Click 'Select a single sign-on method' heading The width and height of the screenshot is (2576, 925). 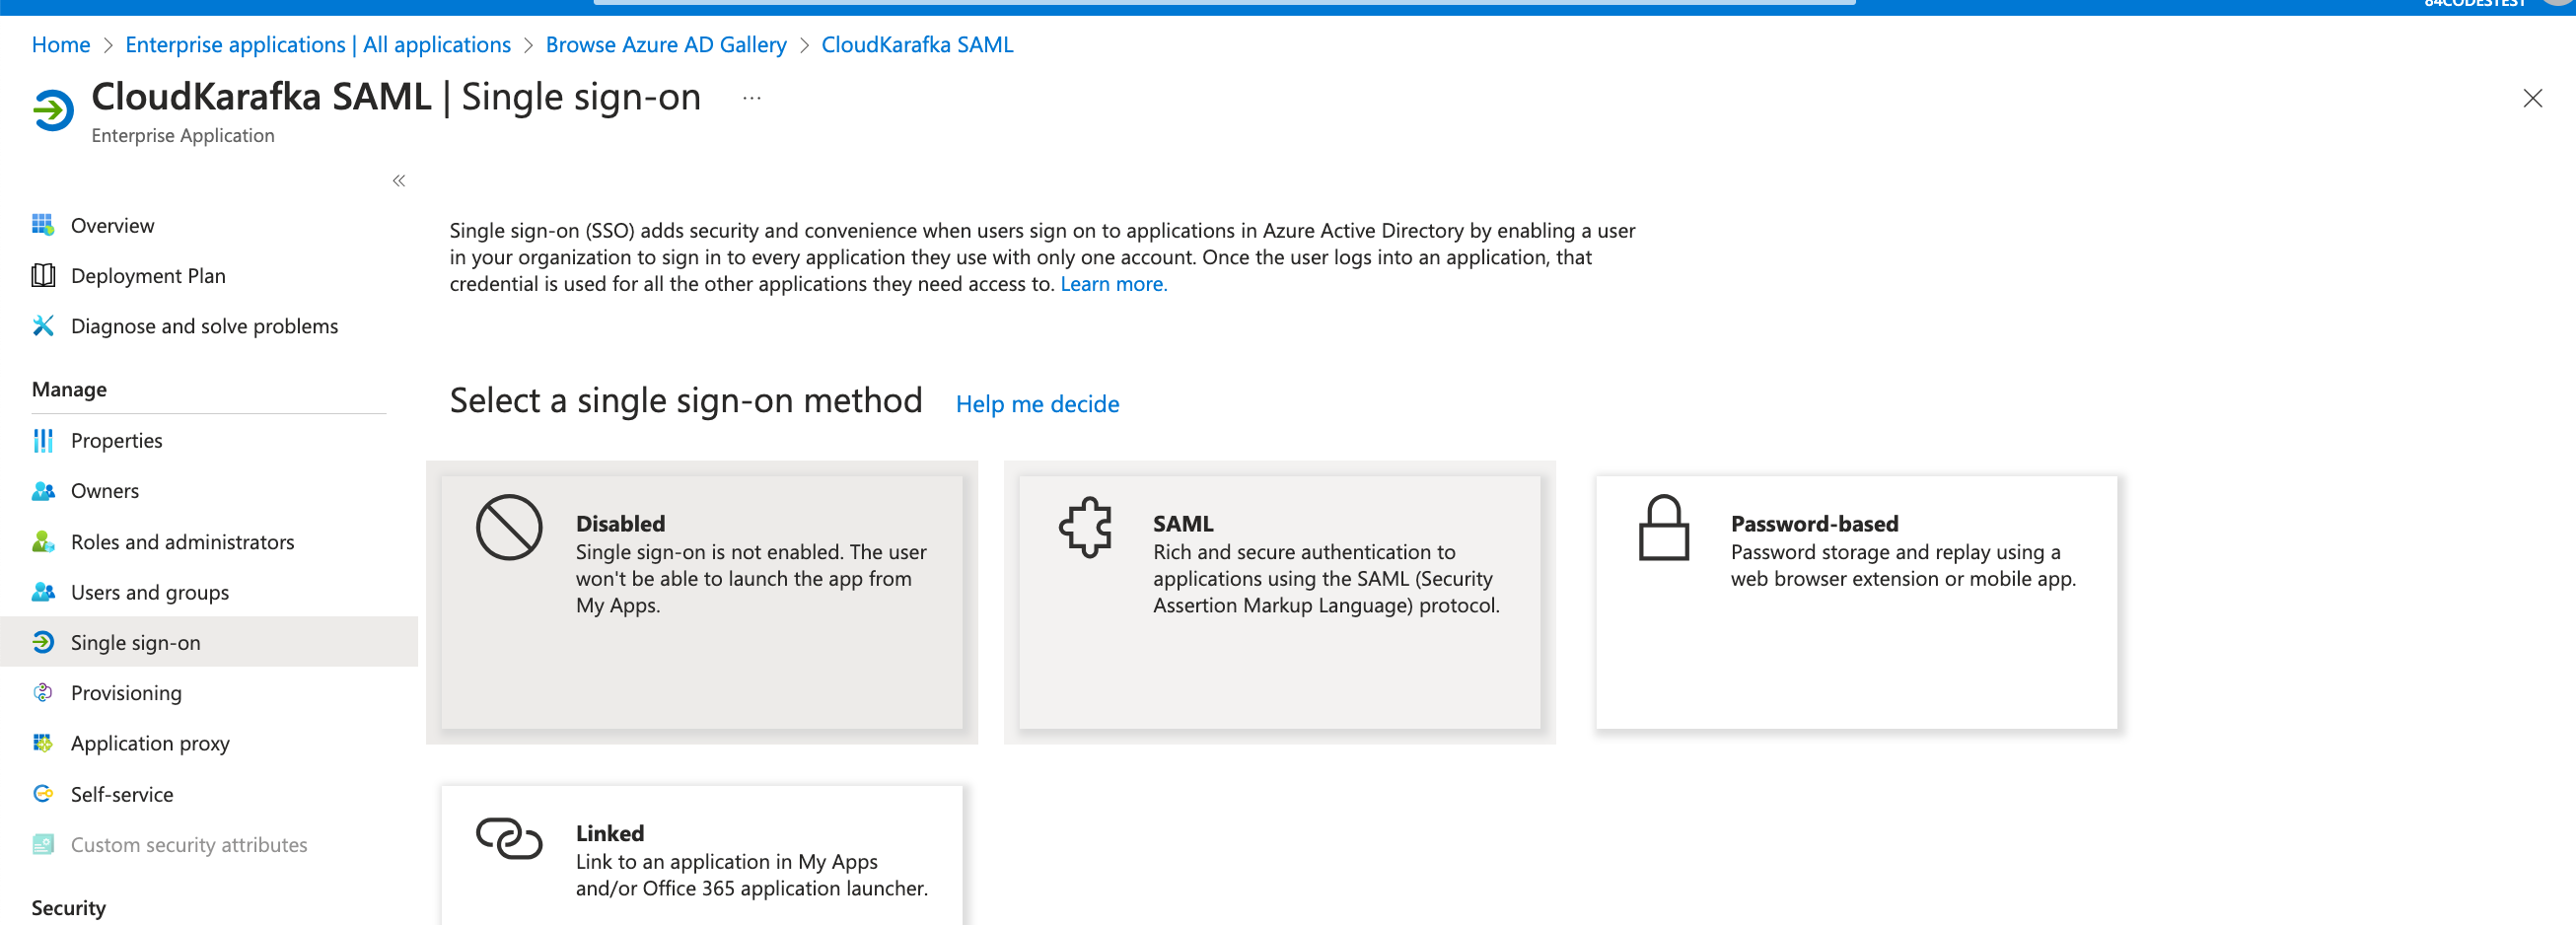[686, 401]
